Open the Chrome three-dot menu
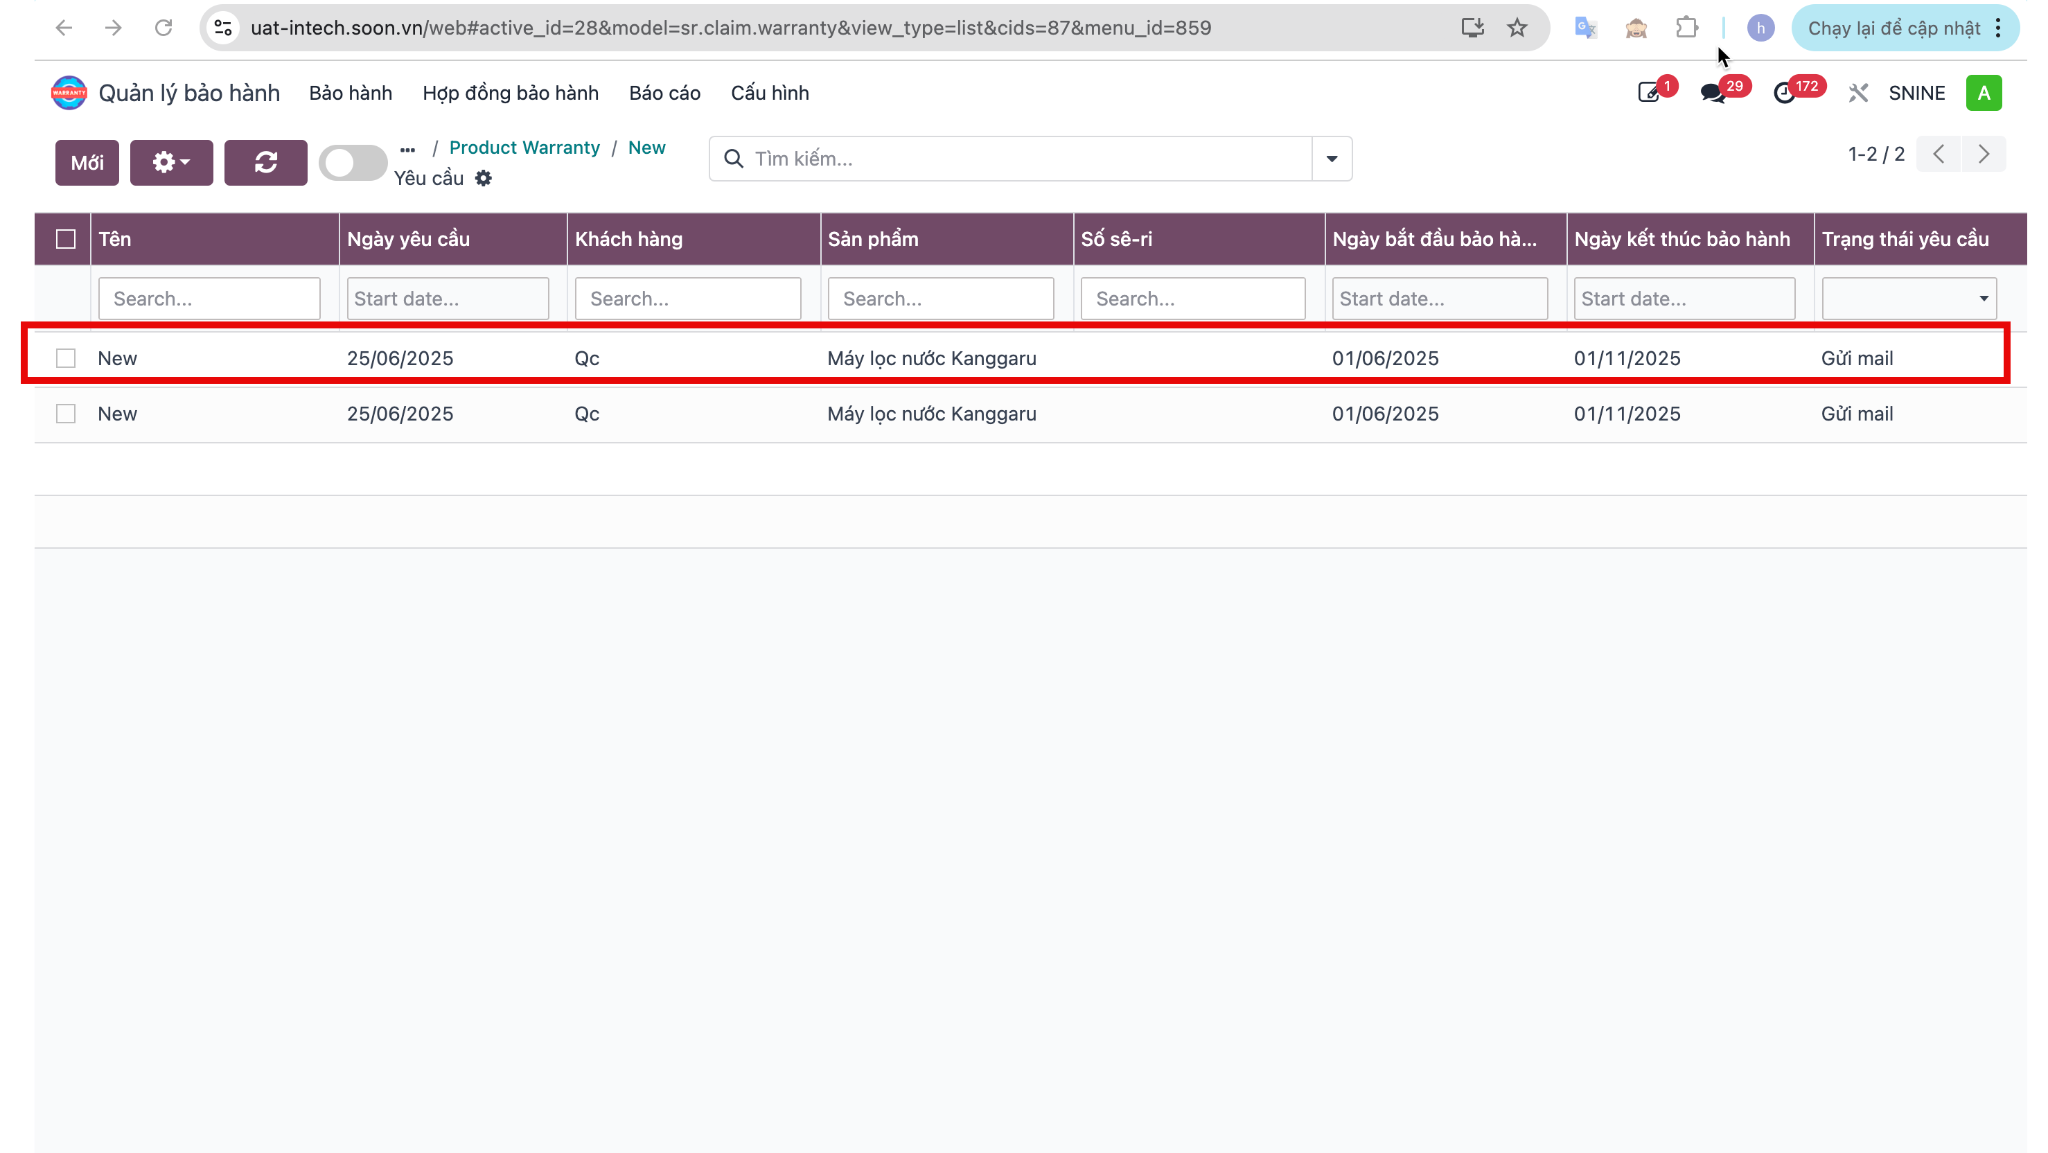This screenshot has height=1153, width=2048. pos(1998,28)
